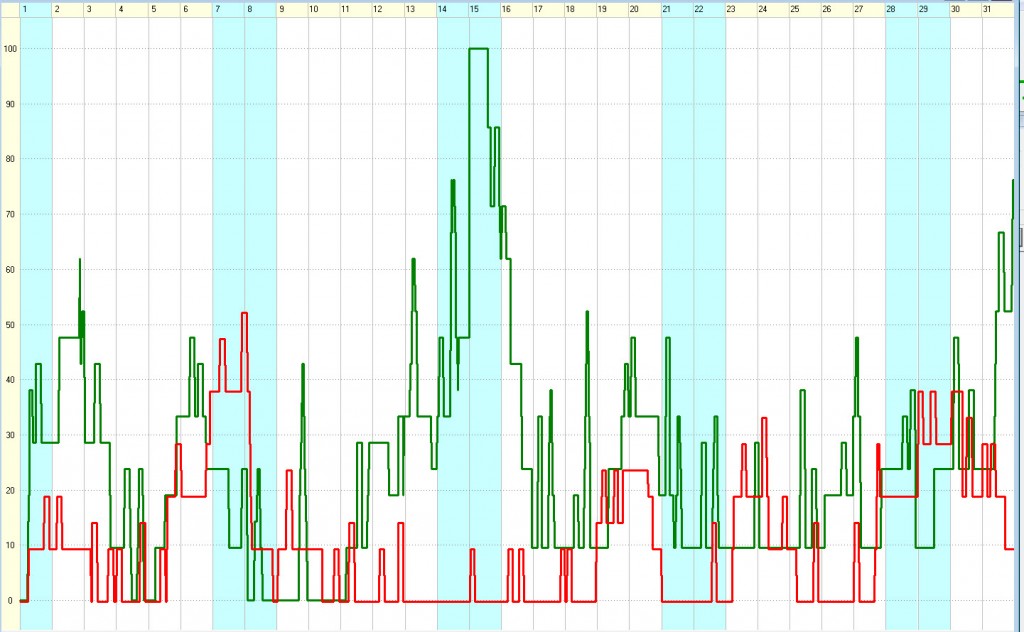This screenshot has height=632, width=1024.
Task: Select the 50 value on the vertical axis
Action: (10, 324)
